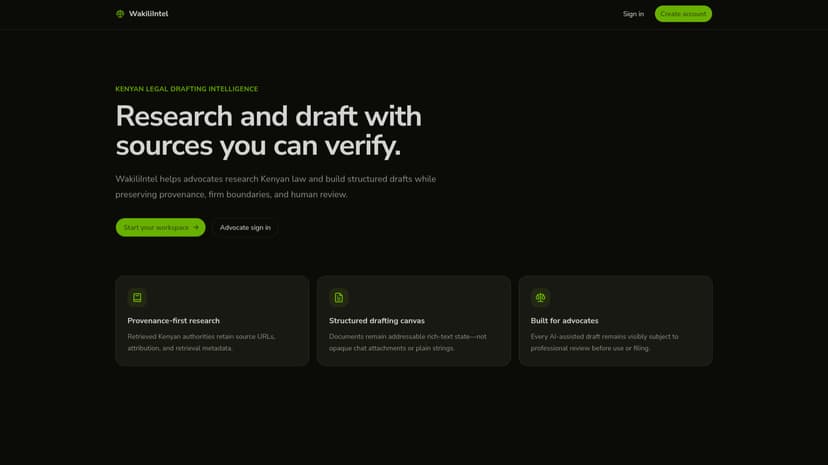Click the WakiliIntel logo icon
The image size is (828, 465).
[120, 14]
